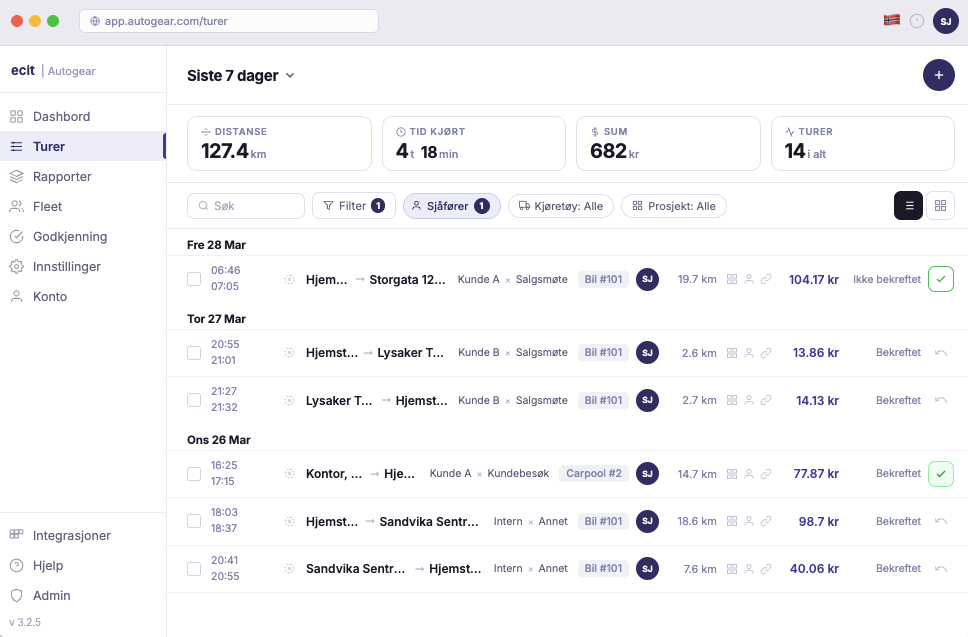Click the Norwegian flag language icon
The image size is (968, 637).
click(x=891, y=20)
